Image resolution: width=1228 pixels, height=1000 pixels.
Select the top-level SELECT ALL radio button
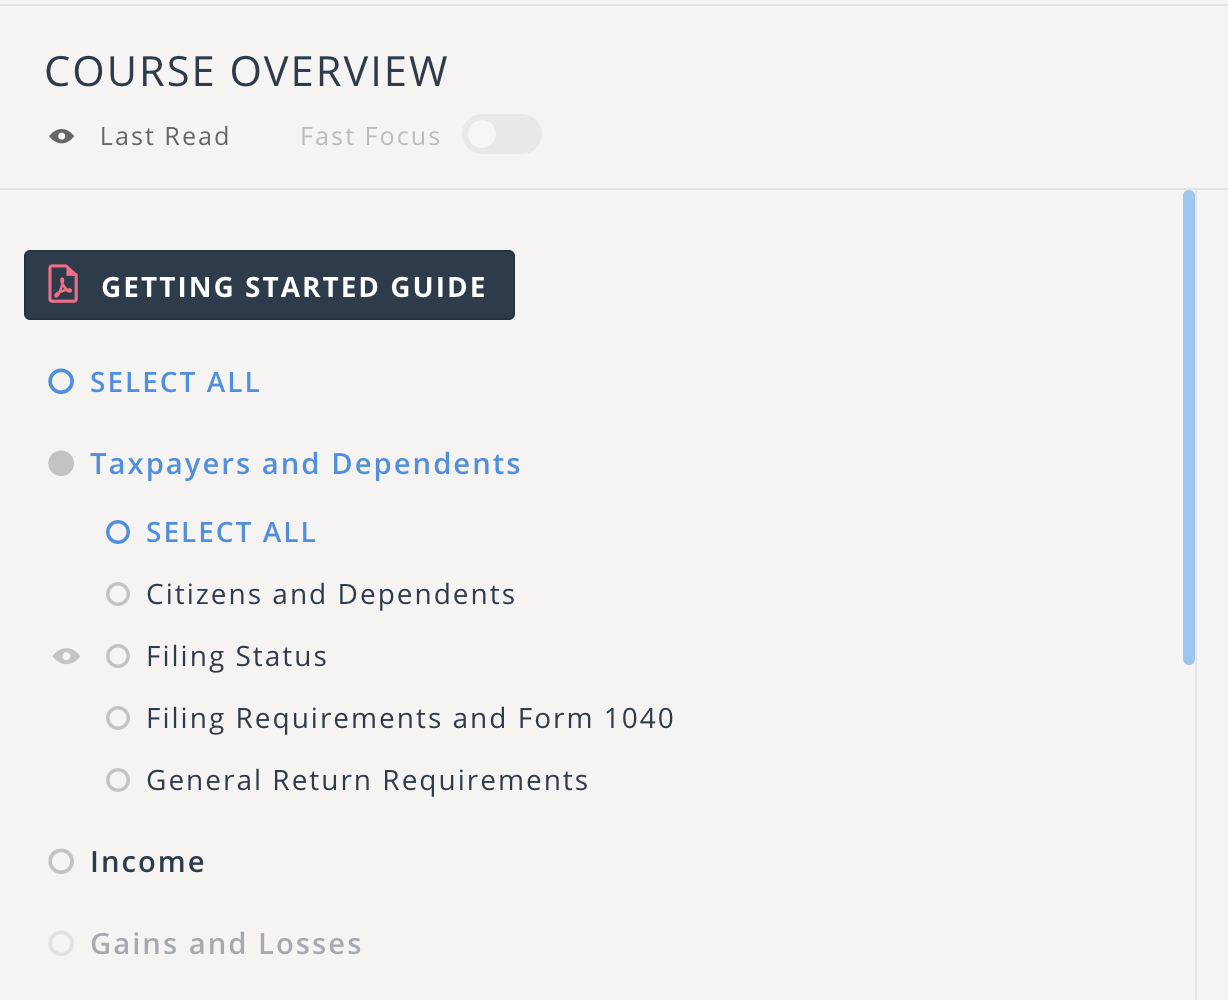click(x=59, y=381)
